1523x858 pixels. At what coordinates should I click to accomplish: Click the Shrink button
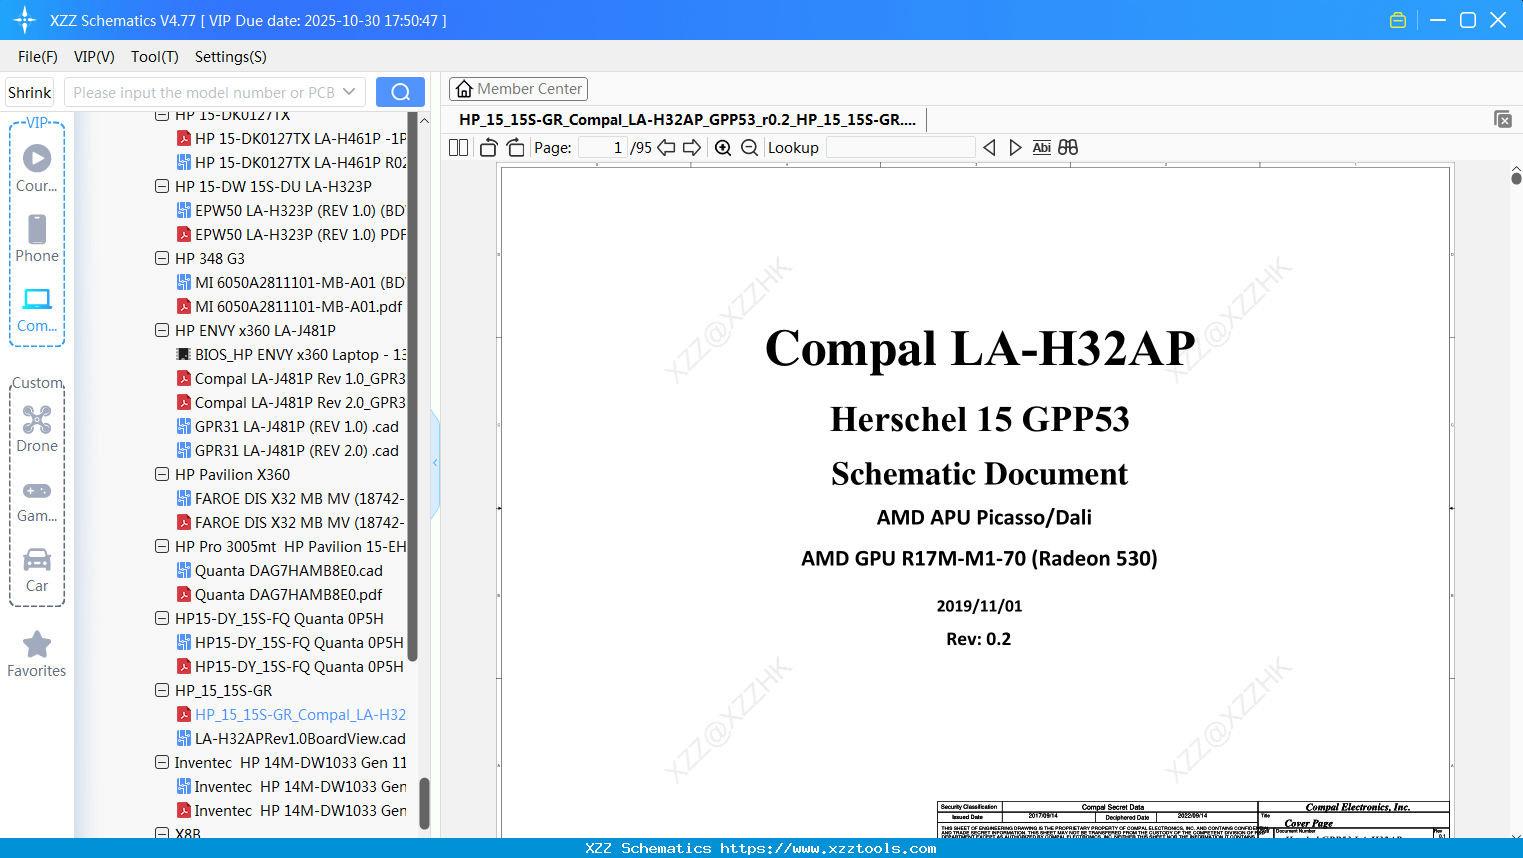29,92
